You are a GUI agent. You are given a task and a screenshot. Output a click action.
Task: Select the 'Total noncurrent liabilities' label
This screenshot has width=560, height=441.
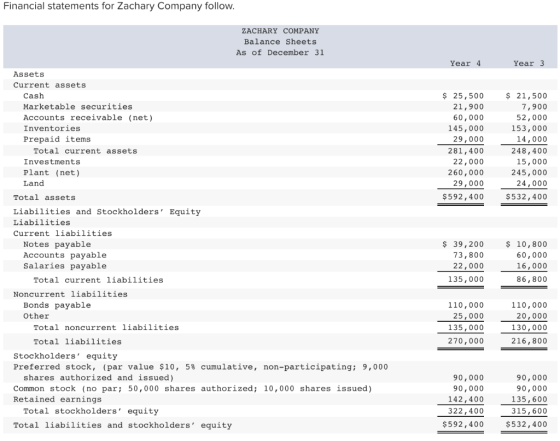[x=106, y=327]
